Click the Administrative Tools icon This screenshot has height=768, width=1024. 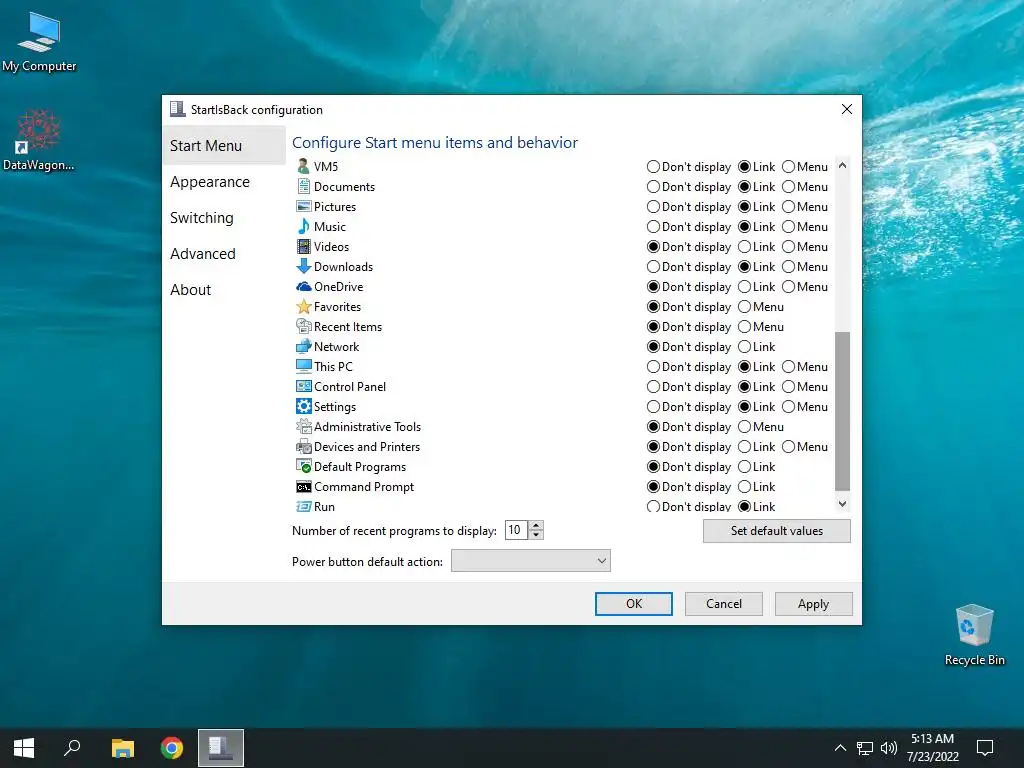tap(303, 426)
